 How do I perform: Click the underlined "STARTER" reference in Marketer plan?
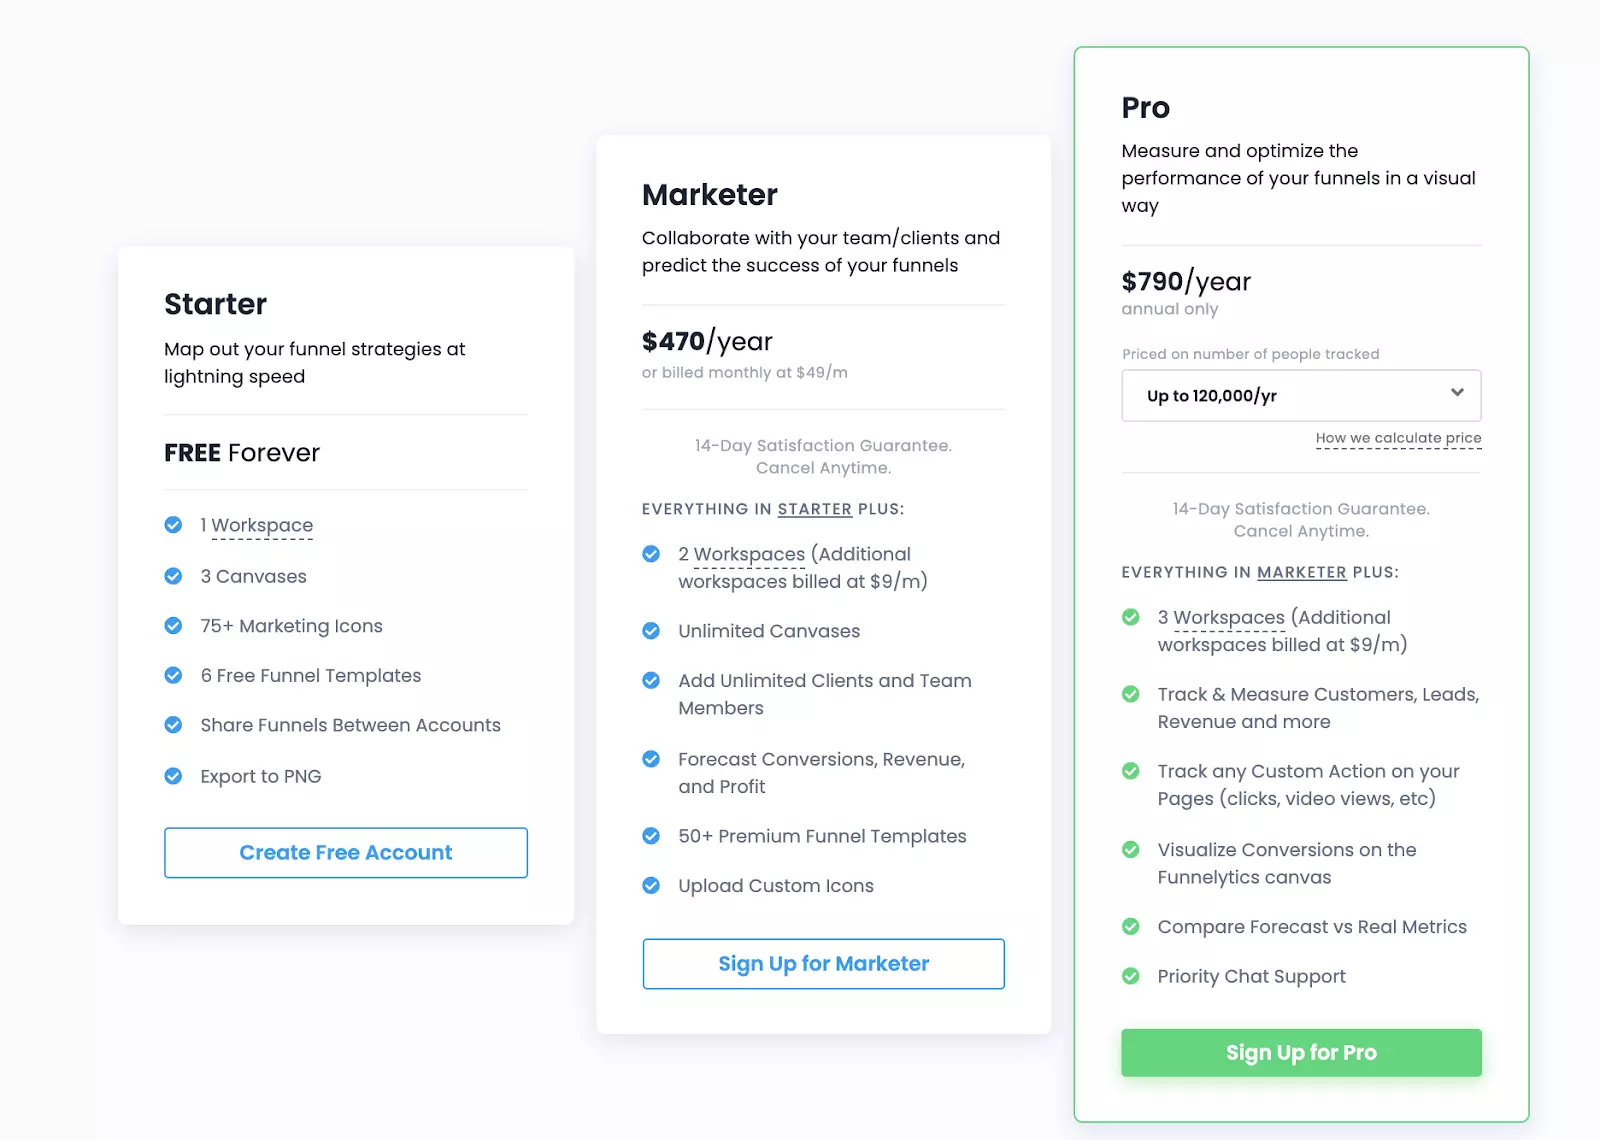coord(814,509)
